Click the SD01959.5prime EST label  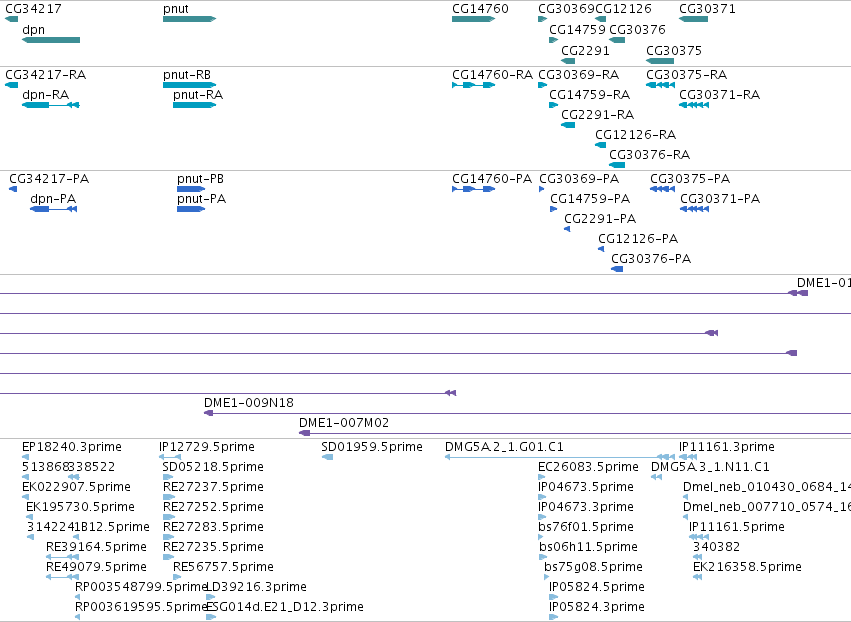372,447
